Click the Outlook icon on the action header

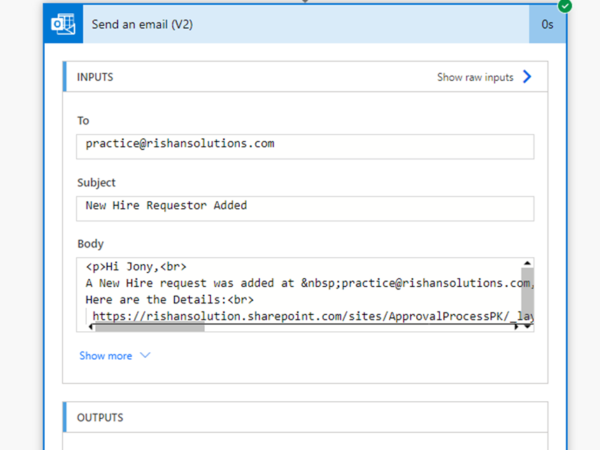tap(64, 23)
